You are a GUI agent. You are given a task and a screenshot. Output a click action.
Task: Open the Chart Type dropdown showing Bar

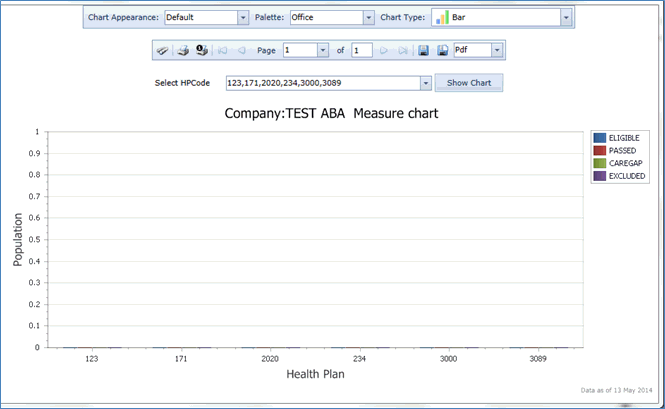[x=566, y=17]
